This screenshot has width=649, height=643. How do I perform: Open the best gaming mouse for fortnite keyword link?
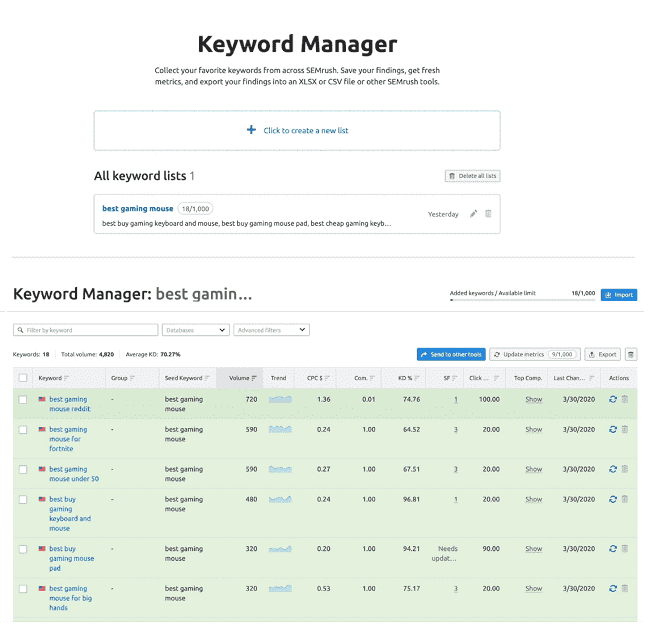click(x=68, y=439)
